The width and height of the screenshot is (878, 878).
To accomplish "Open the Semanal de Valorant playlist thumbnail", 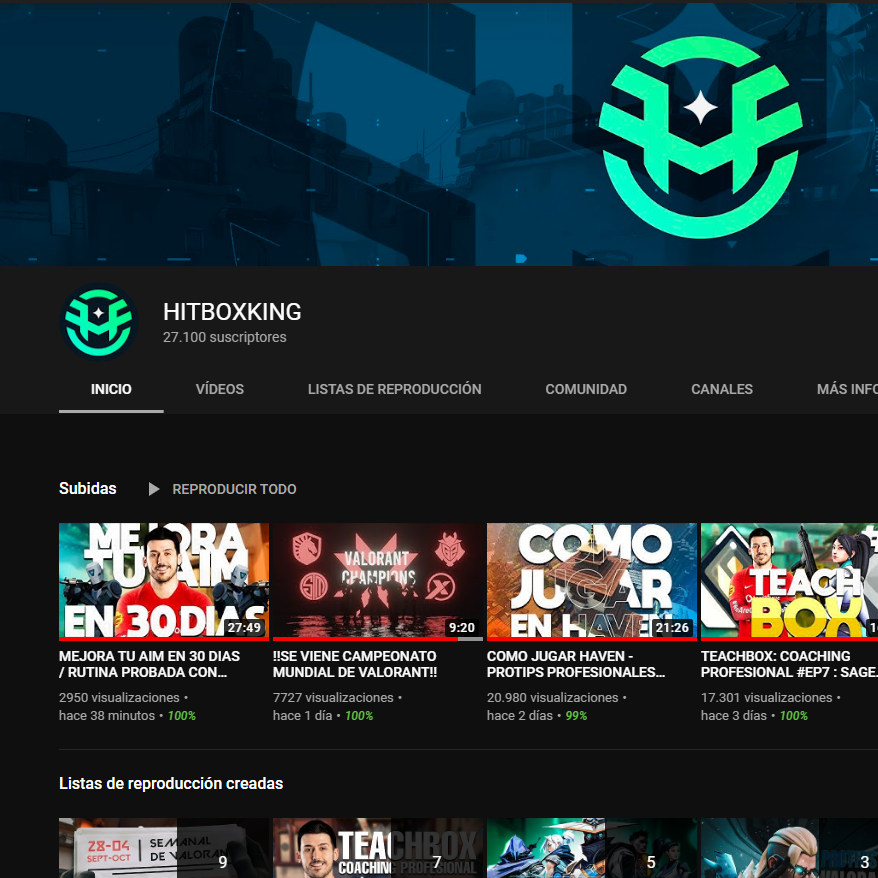I will click(x=164, y=848).
